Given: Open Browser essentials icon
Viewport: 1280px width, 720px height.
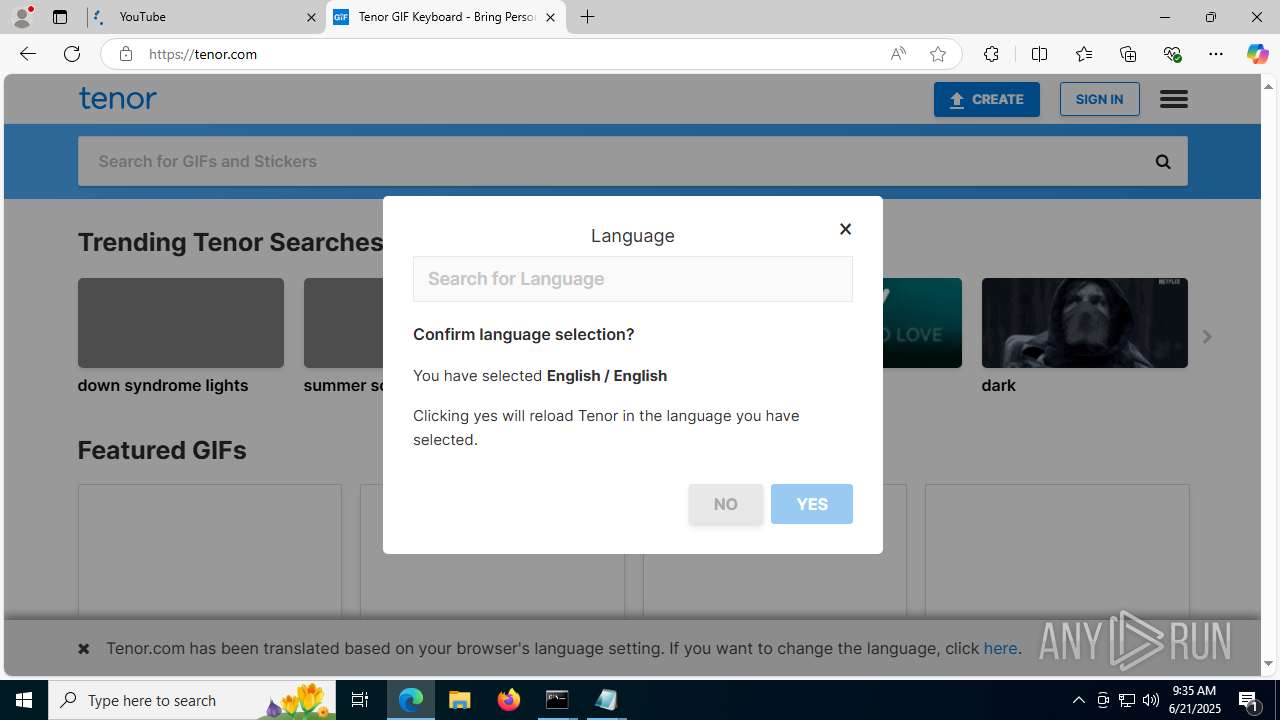Looking at the screenshot, I should point(1172,54).
